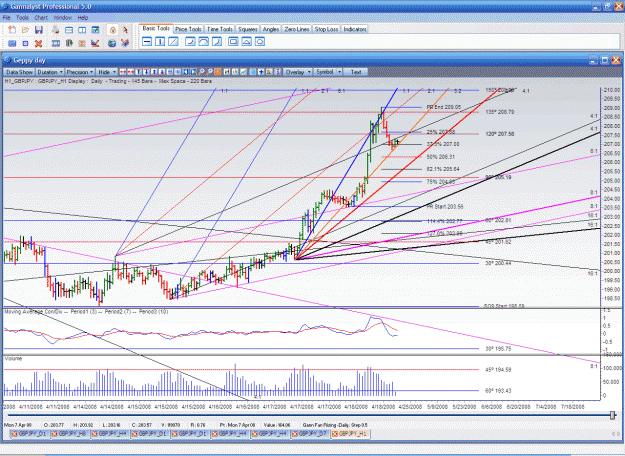Click the tab strip scroll arrows
The width and height of the screenshot is (625, 456).
tap(615, 434)
